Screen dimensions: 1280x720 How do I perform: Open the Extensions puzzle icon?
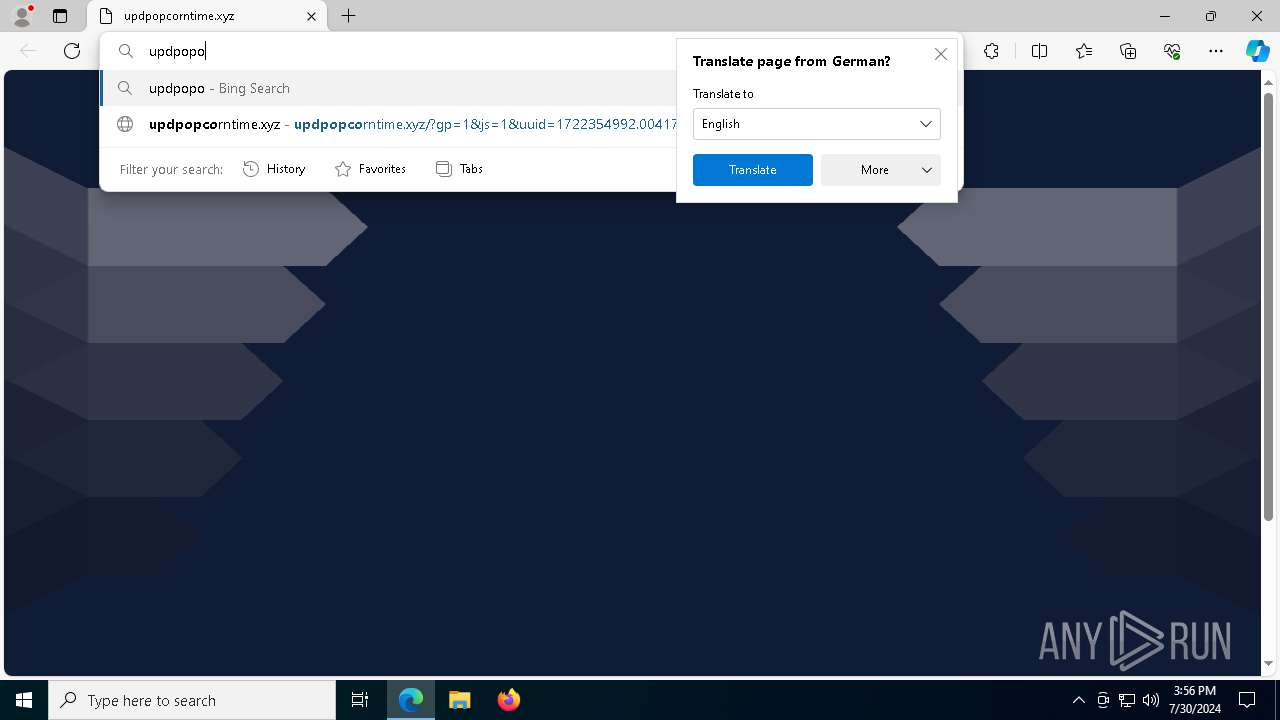tap(991, 51)
